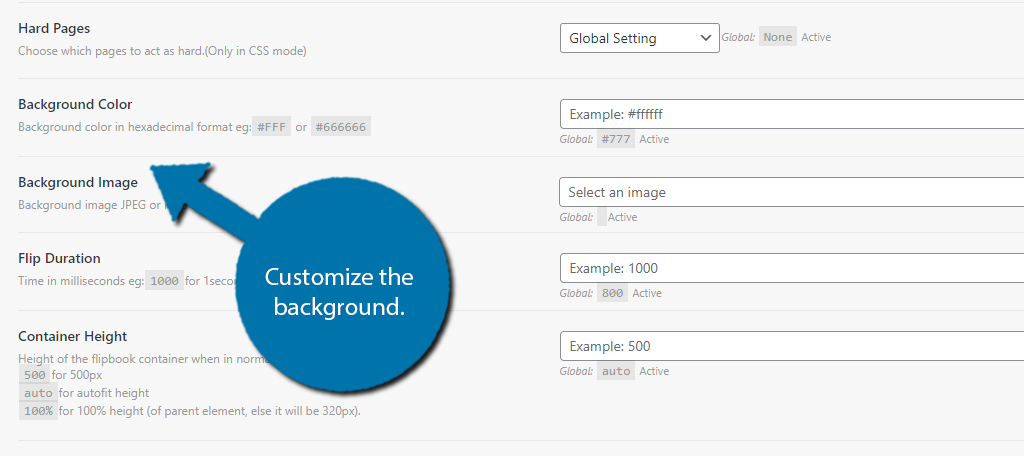The width and height of the screenshot is (1024, 456).
Task: Click the 1000 milliseconds example code
Action: click(164, 282)
